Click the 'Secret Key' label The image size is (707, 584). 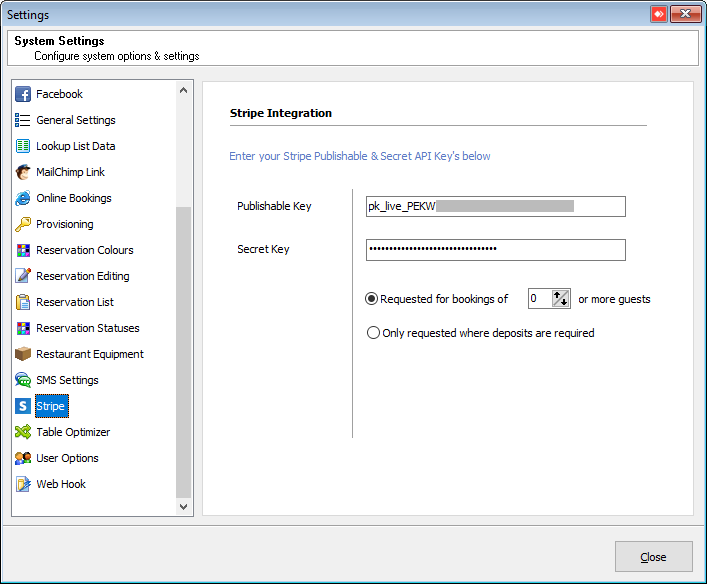pyautogui.click(x=263, y=249)
